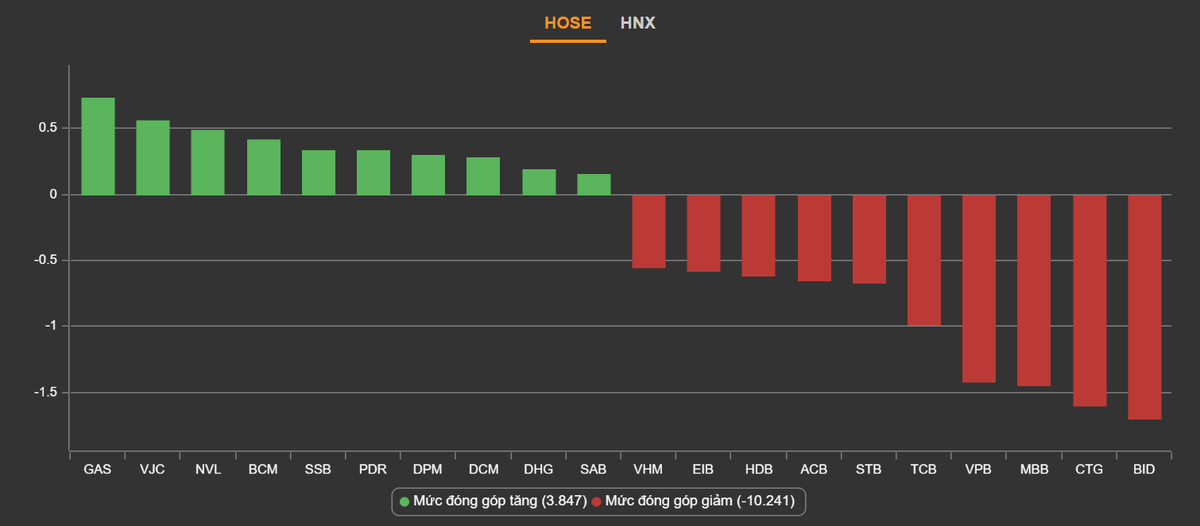Click the red legend dot for giảm
The width and height of the screenshot is (1200, 526).
point(597,501)
